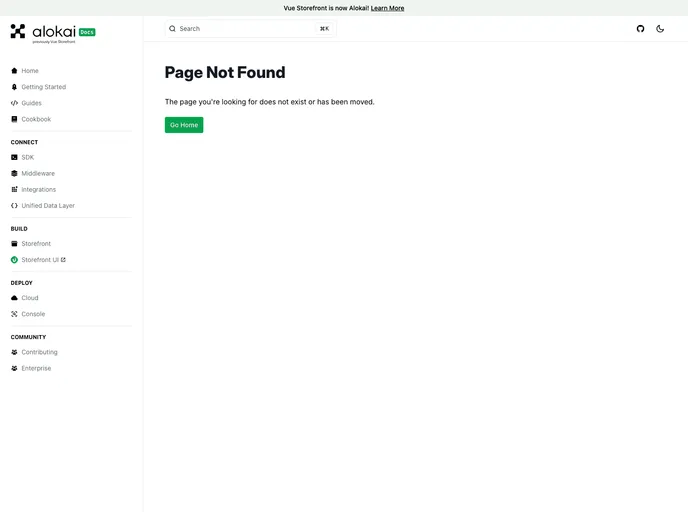Click the ⌘K shortcut badge
The width and height of the screenshot is (688, 512).
(324, 29)
